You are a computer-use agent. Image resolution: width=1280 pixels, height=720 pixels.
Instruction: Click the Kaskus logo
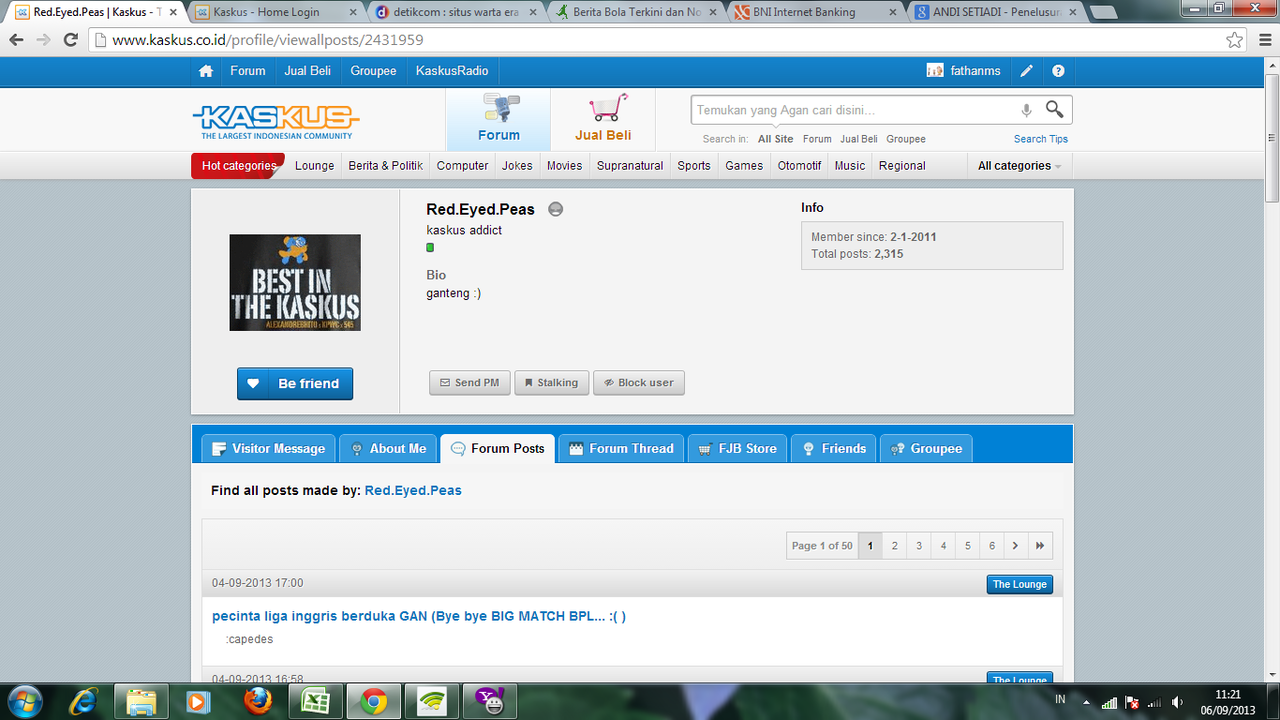pyautogui.click(x=276, y=120)
